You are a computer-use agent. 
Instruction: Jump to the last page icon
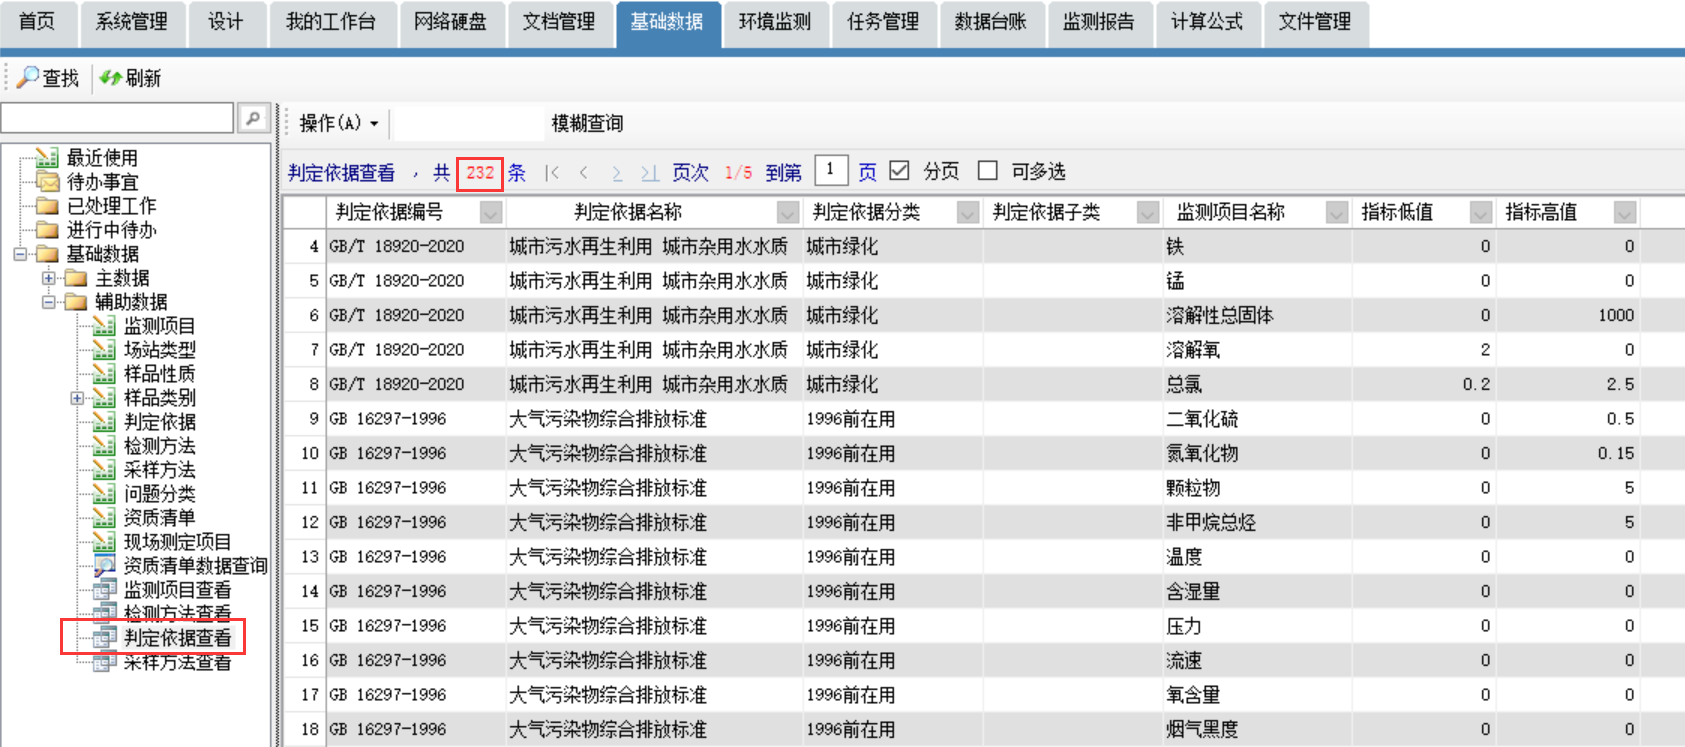[x=649, y=173]
